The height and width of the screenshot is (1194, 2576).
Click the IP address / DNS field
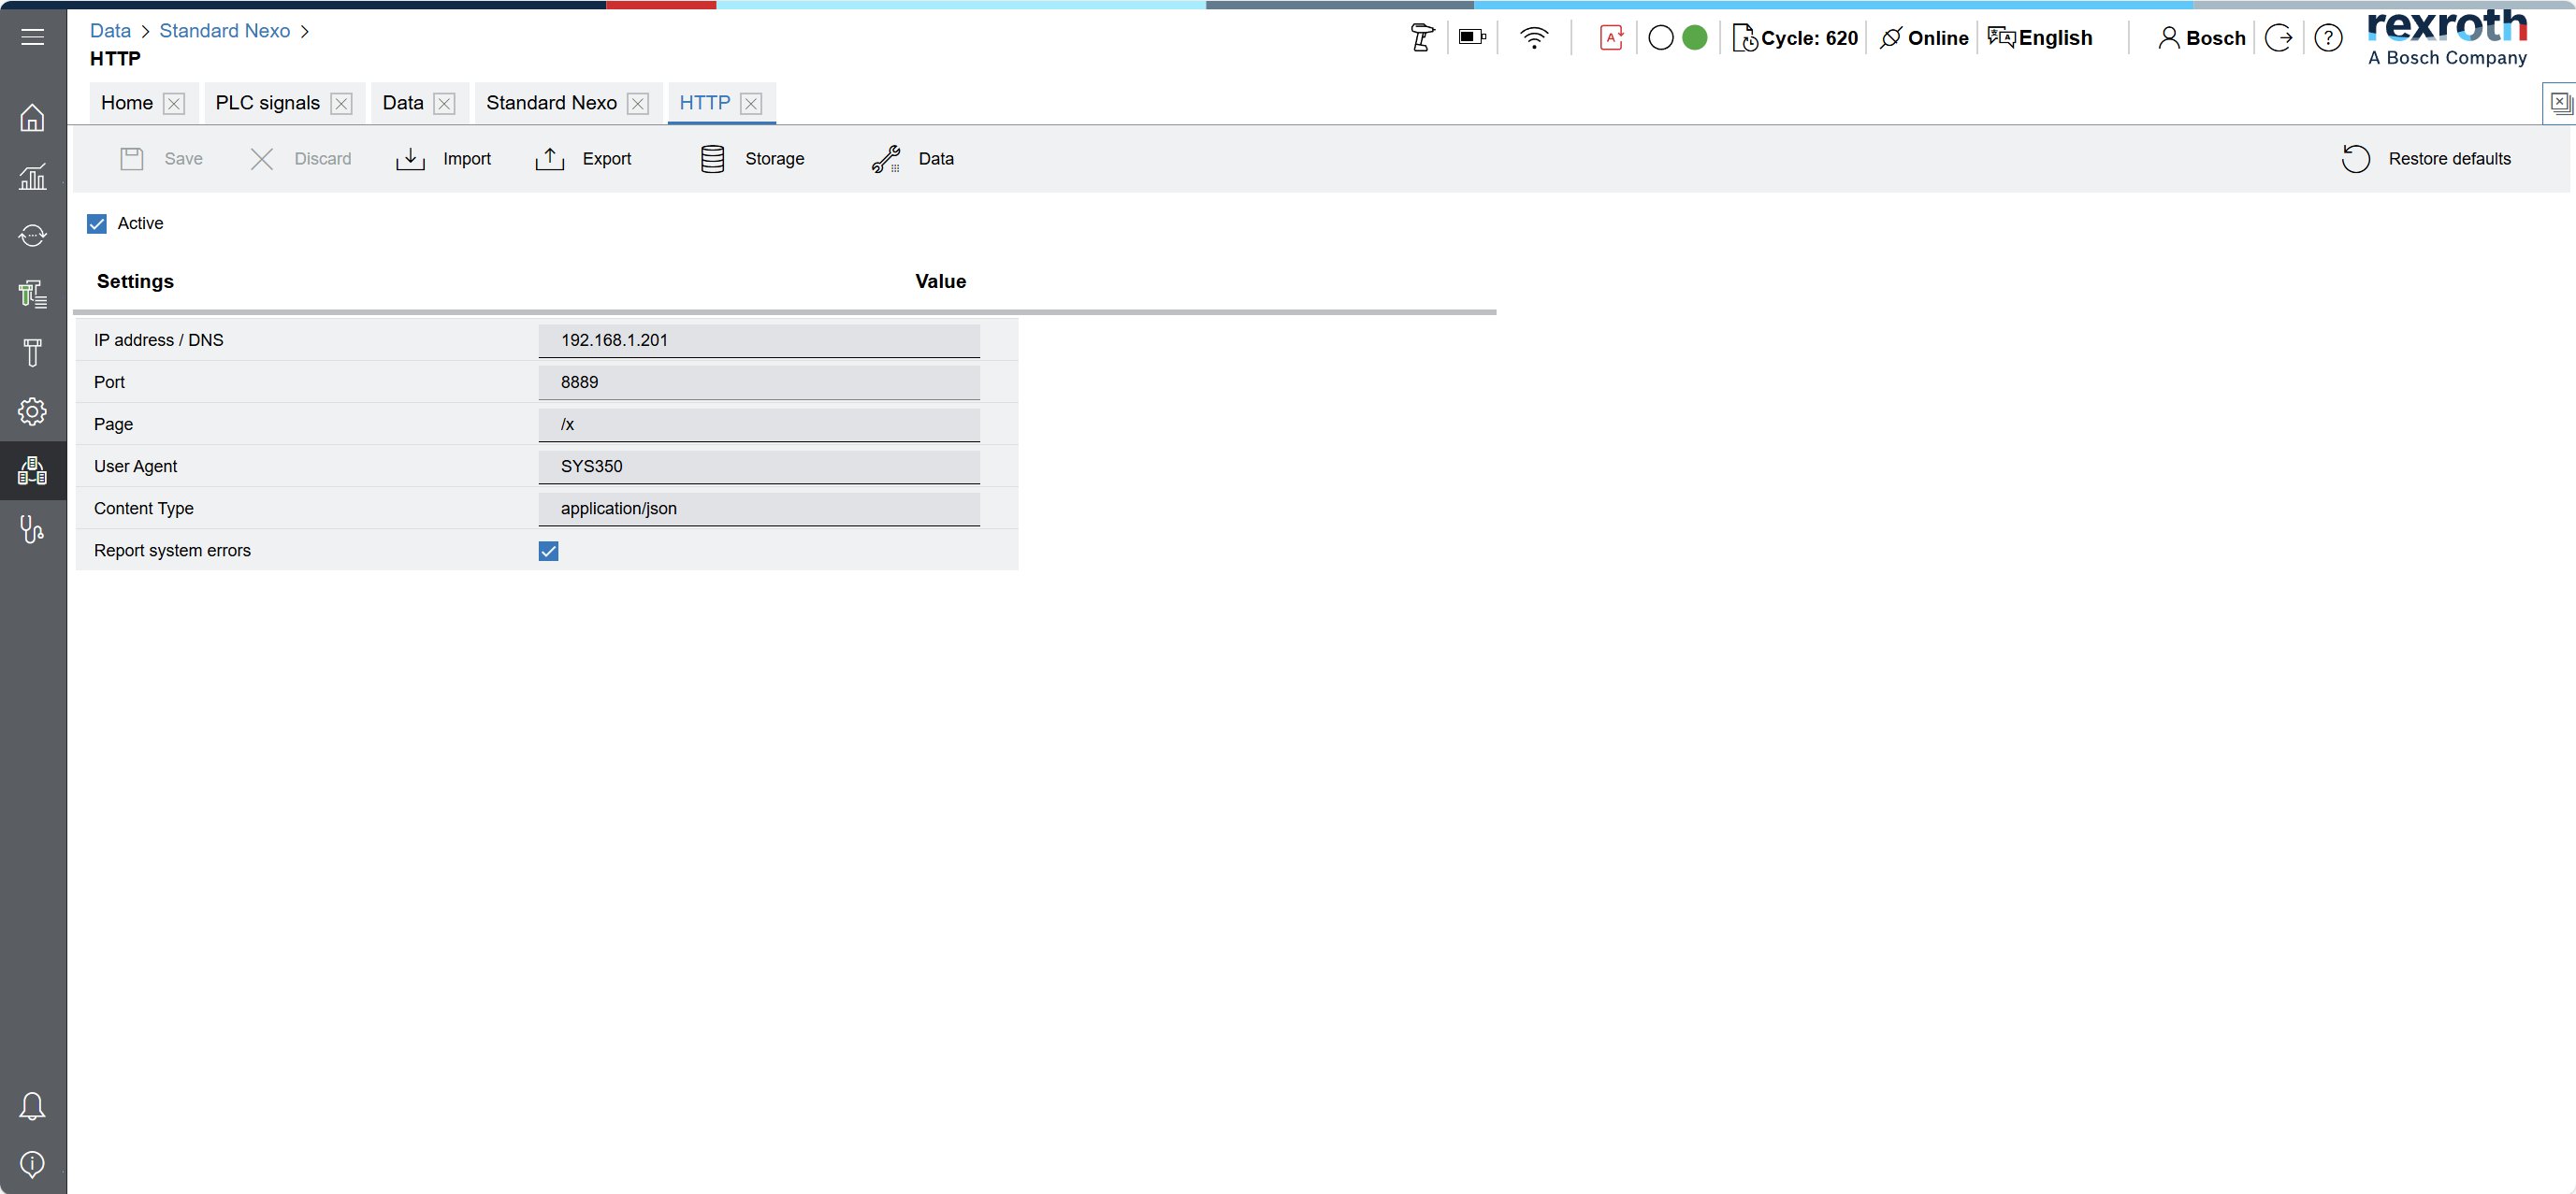click(x=759, y=340)
